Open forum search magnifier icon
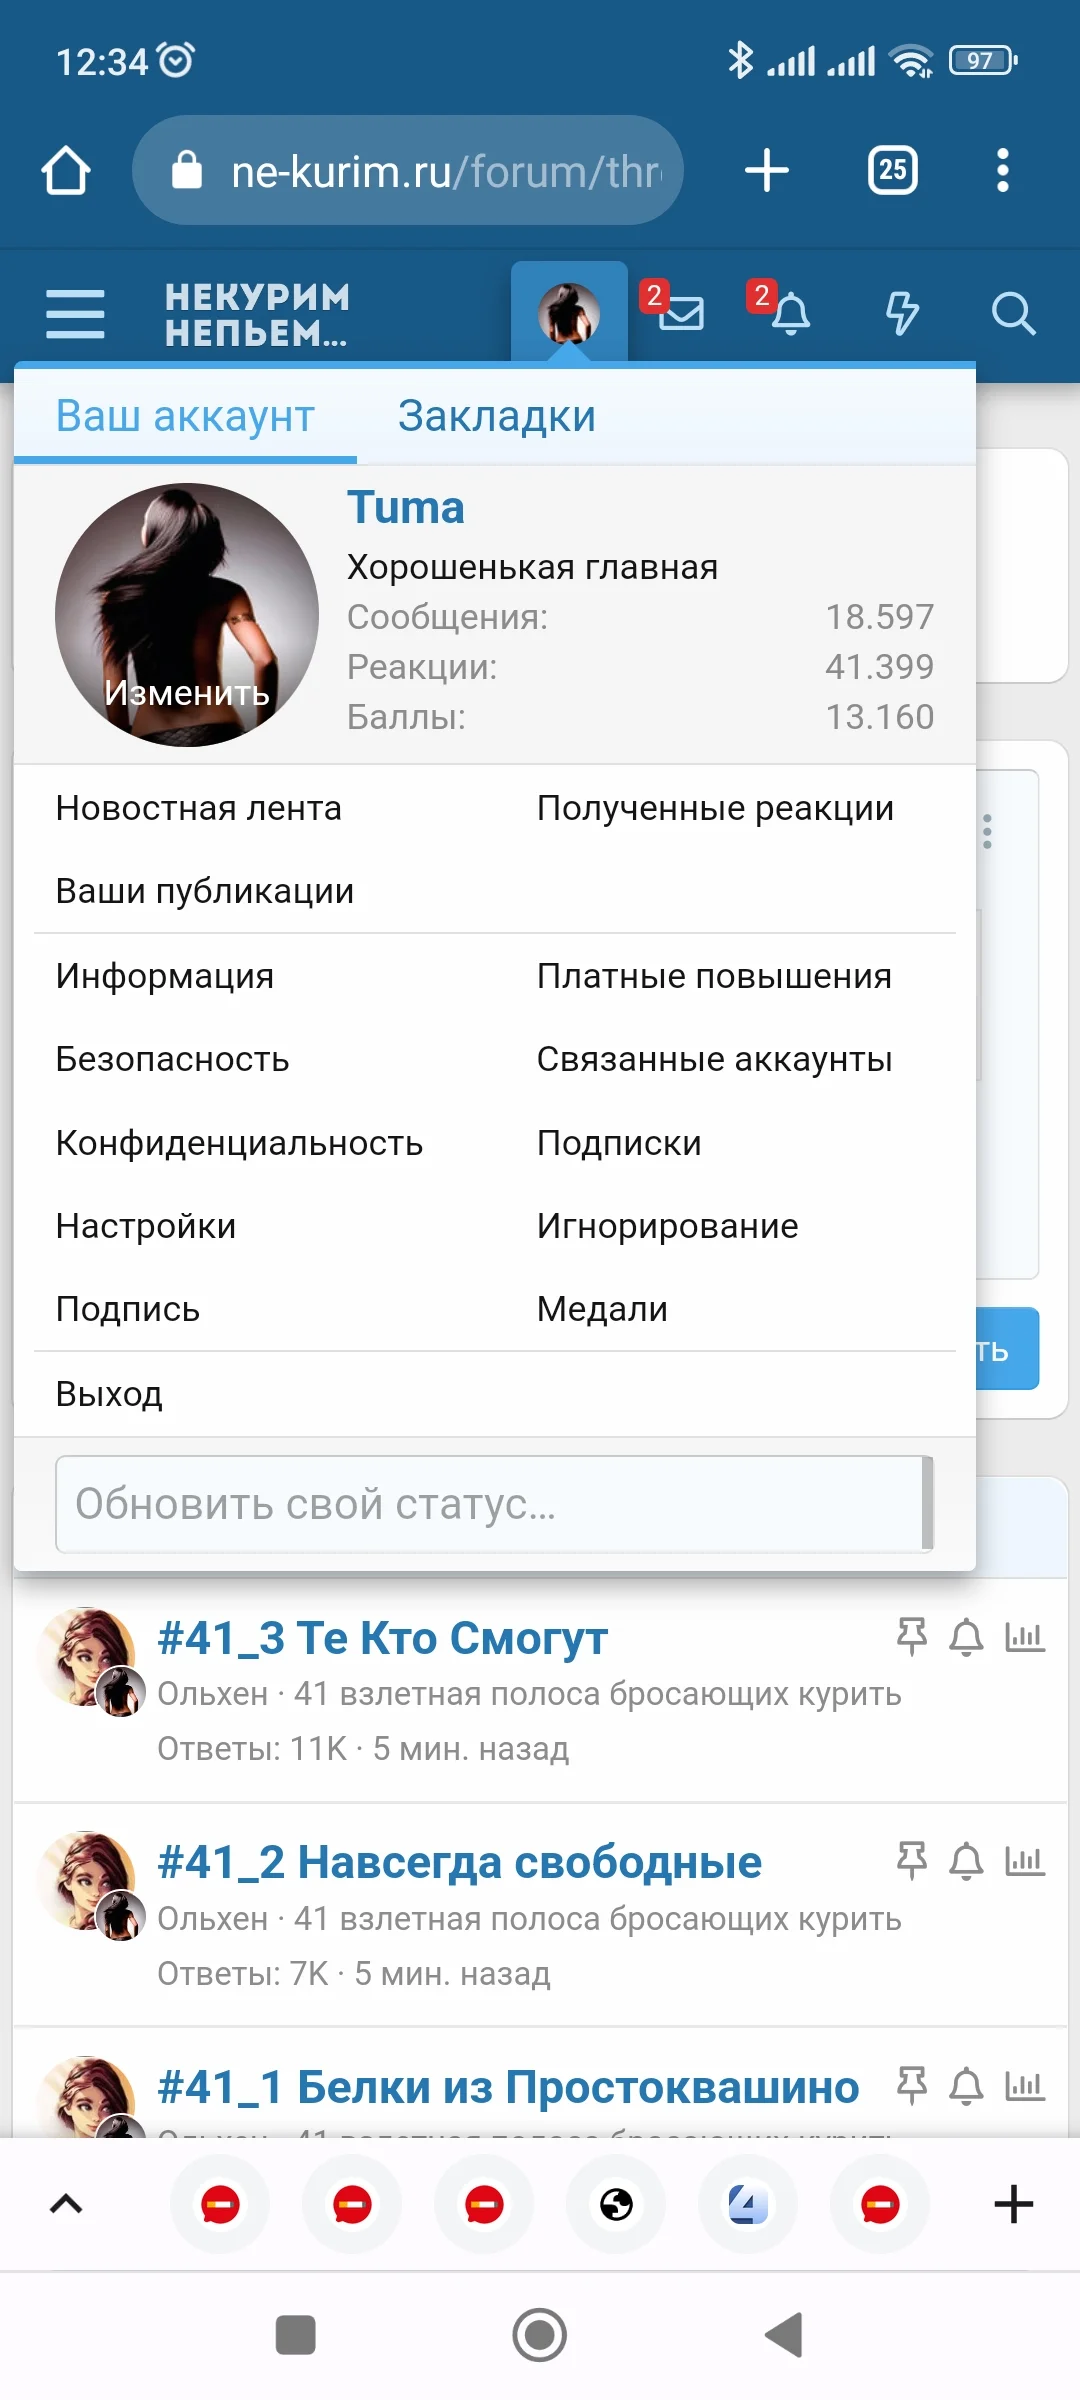Image resolution: width=1080 pixels, height=2400 pixels. tap(1013, 313)
